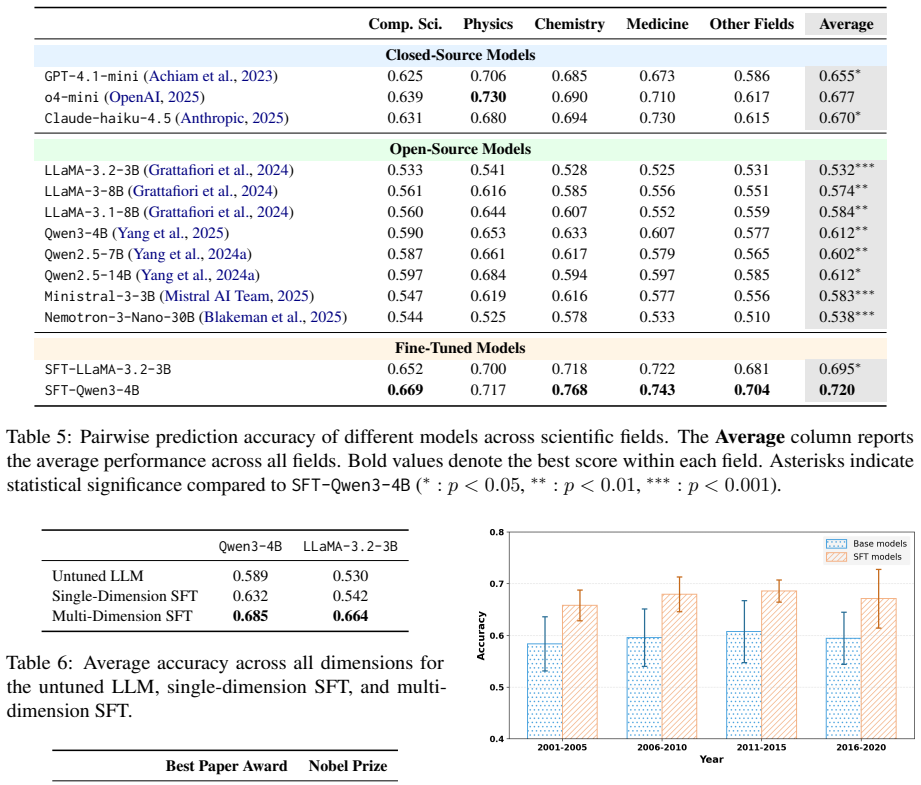This screenshot has height=785, width=921.
Task: Click the 0.532 average for LLaMA-3.2-3B
Action: [837, 170]
